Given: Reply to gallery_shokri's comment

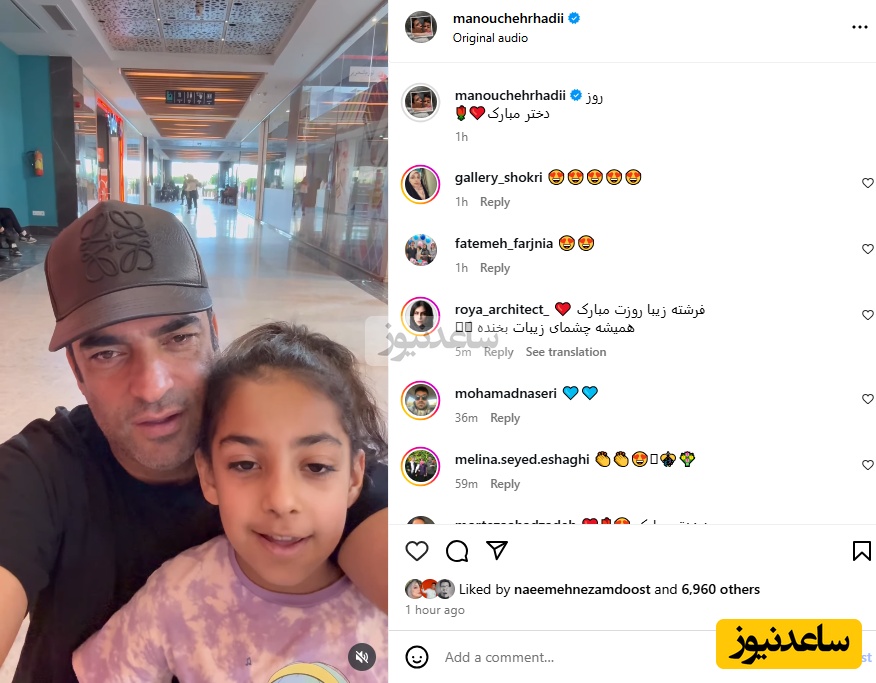Looking at the screenshot, I should click(495, 202).
